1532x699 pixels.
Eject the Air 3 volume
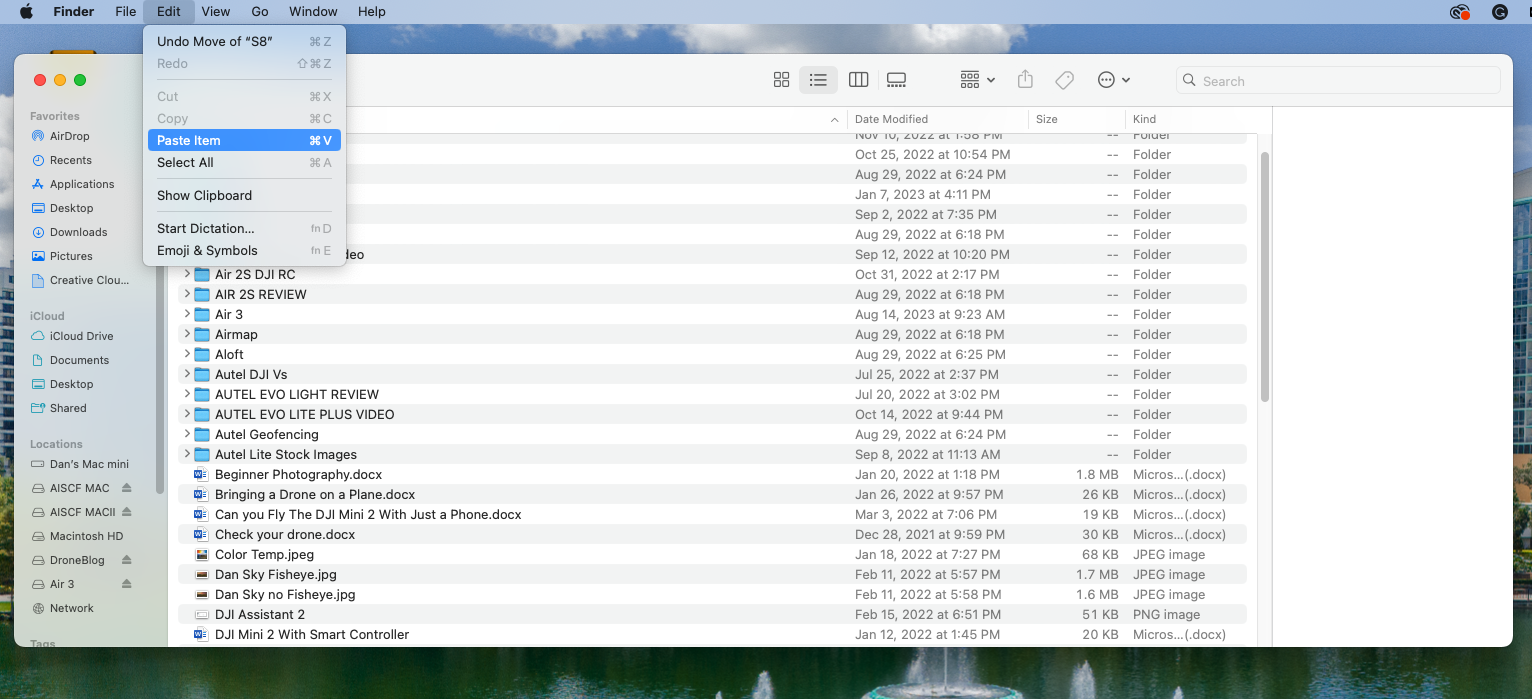tap(127, 584)
